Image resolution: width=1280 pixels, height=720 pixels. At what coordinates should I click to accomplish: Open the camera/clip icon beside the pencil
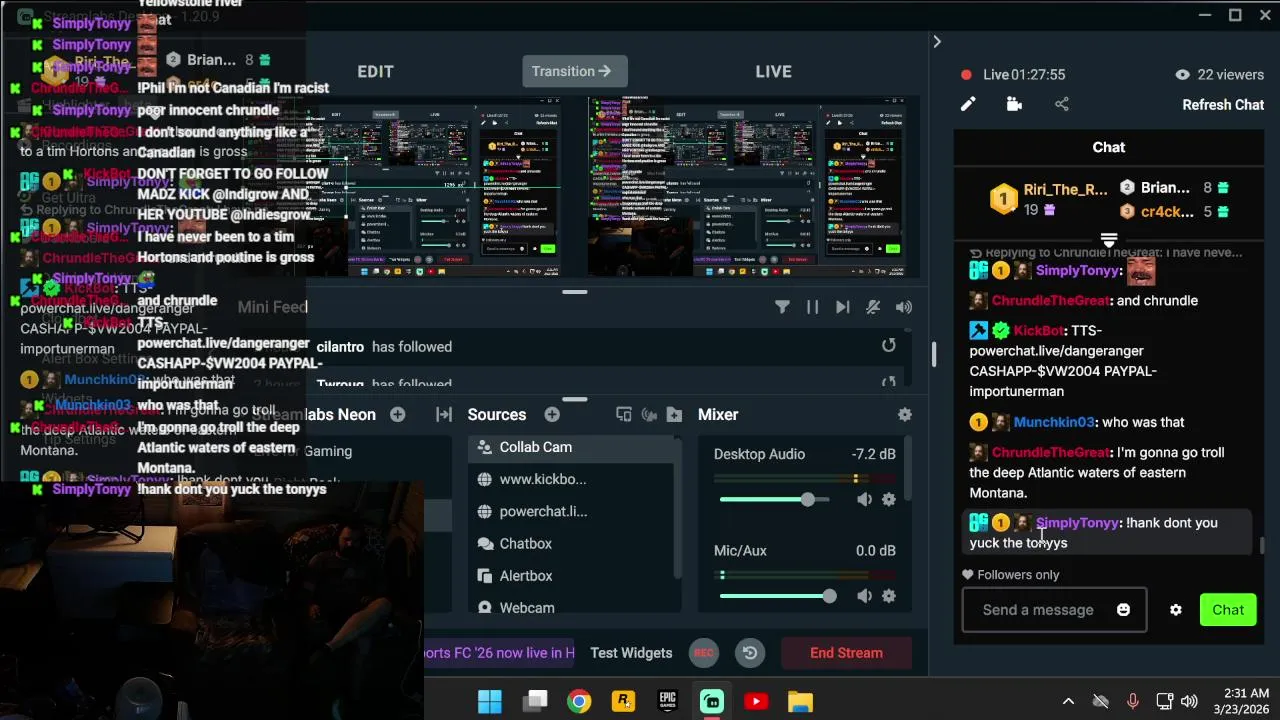(x=1014, y=104)
